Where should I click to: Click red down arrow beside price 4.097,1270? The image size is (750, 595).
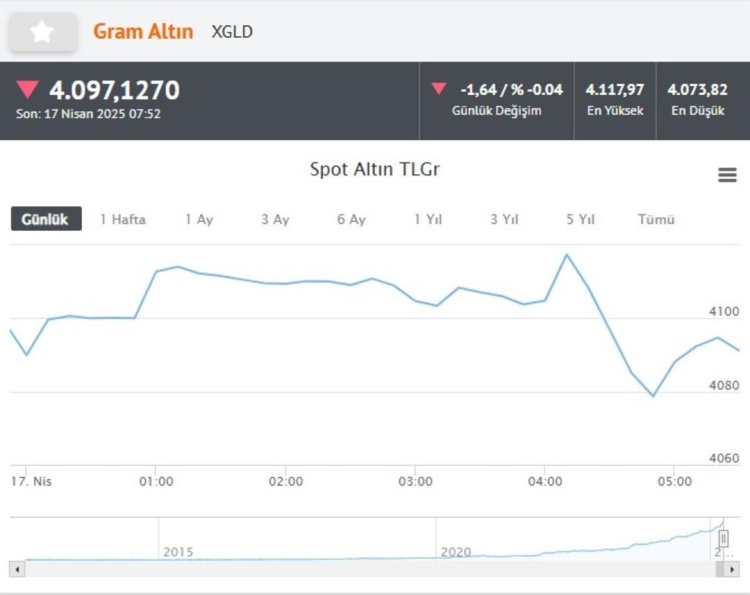[x=27, y=90]
